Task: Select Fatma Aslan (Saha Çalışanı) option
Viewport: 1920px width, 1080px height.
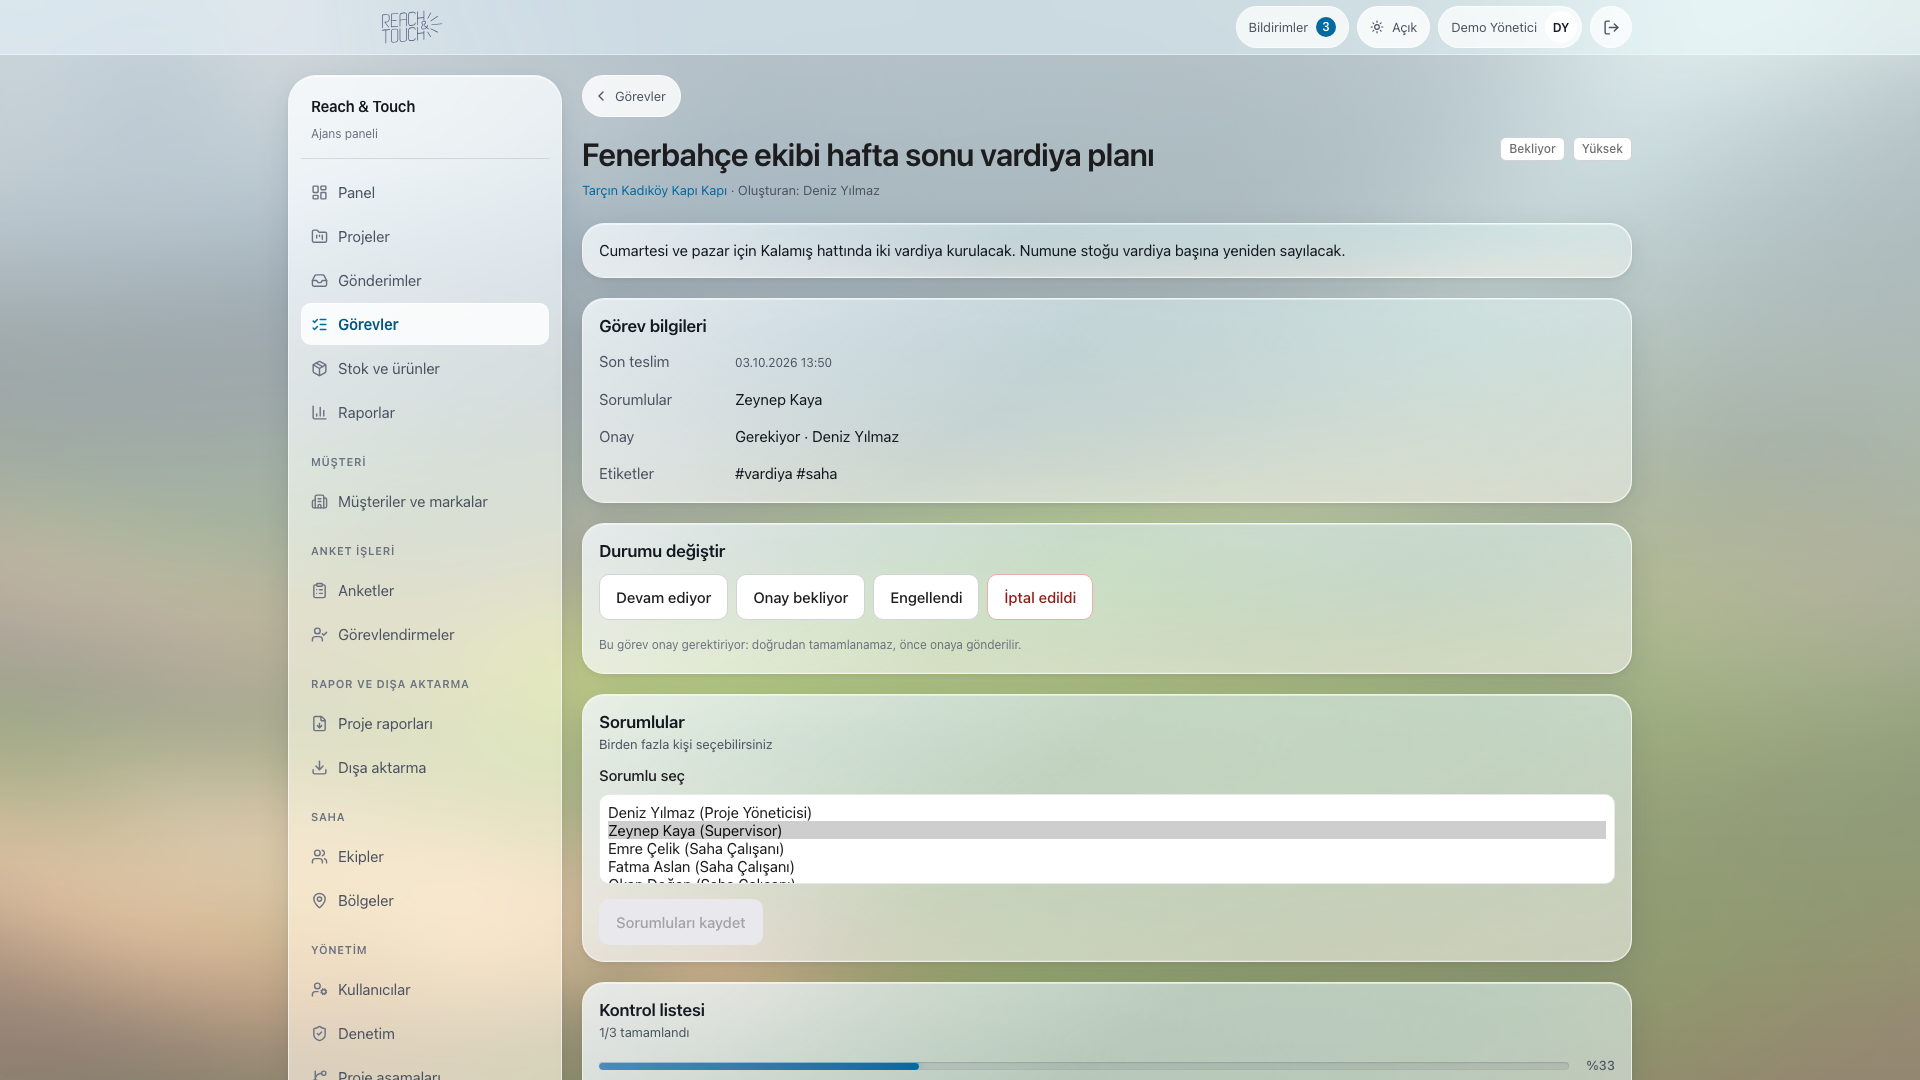Action: [1106, 866]
